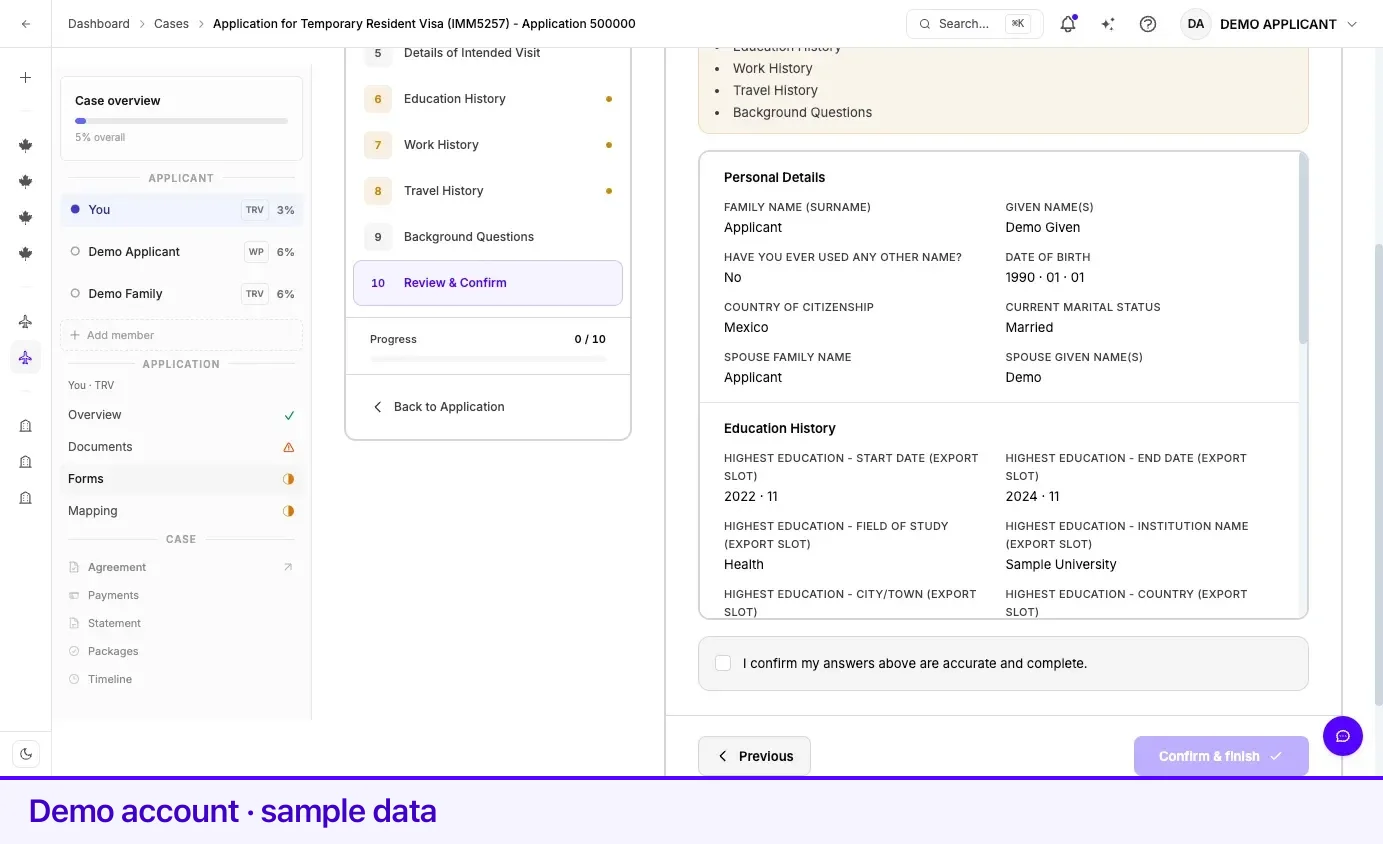Select the Demo Applicant WP row
Image resolution: width=1383 pixels, height=844 pixels.
point(181,252)
